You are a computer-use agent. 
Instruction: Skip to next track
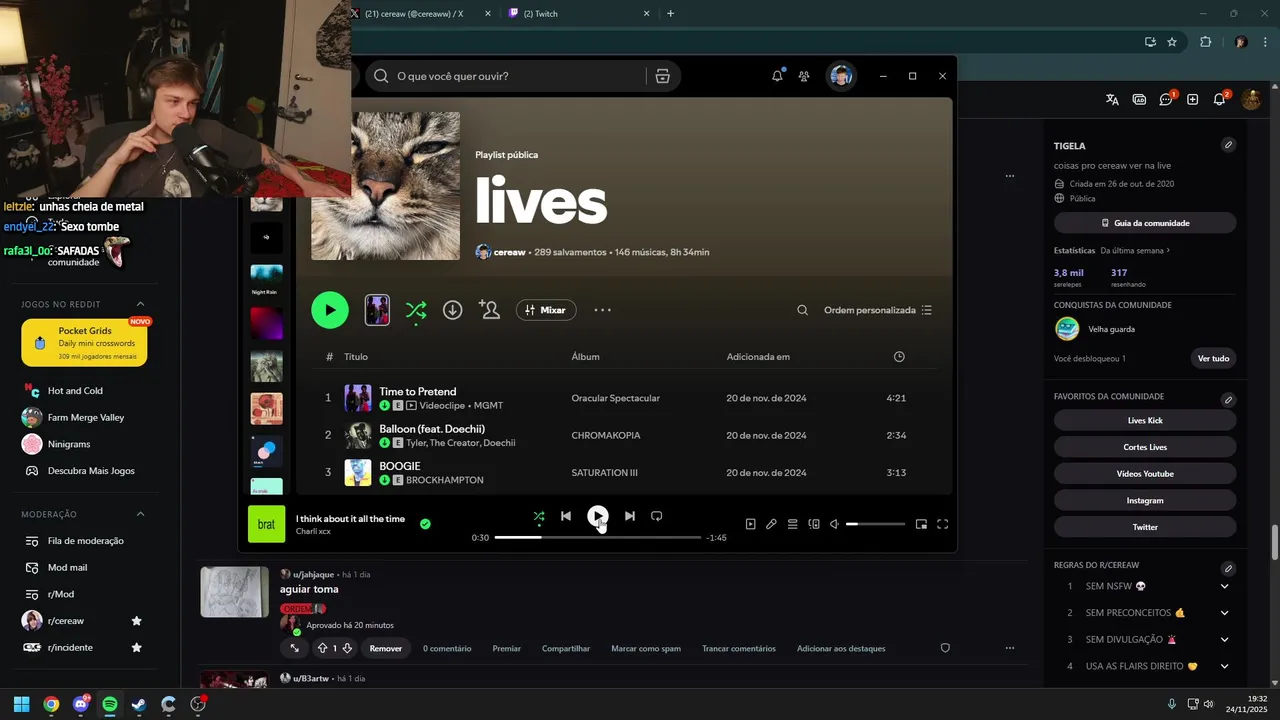click(629, 516)
